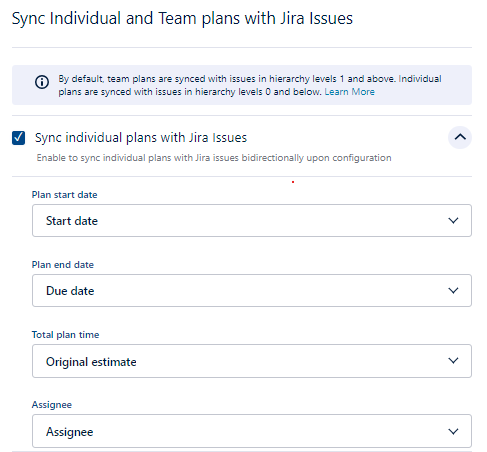Uncheck Sync individual plans with Jira Issues
This screenshot has height=452, width=487.
pyautogui.click(x=18, y=138)
